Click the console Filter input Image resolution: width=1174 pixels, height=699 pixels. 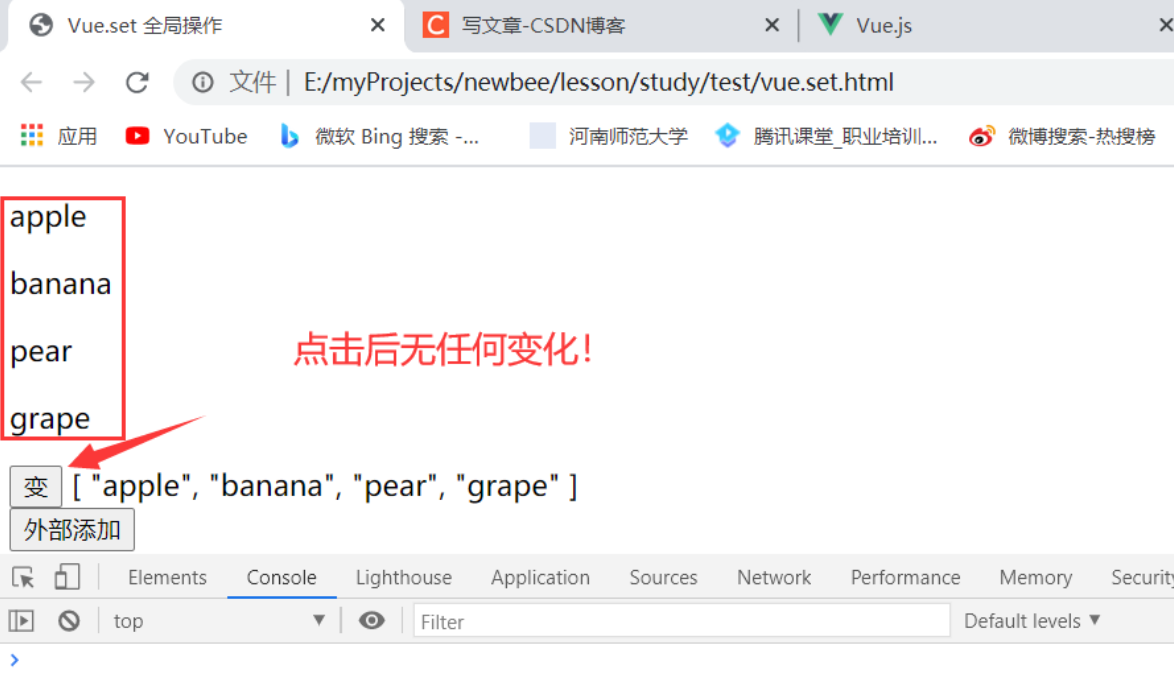click(681, 621)
